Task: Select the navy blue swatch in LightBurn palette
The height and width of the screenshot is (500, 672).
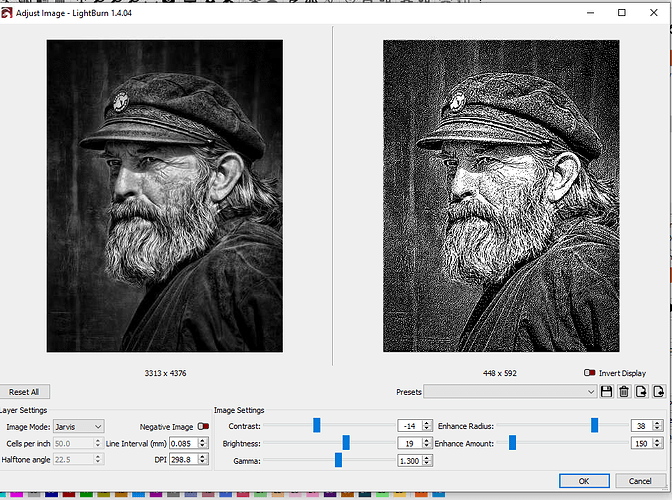Action: (x=51, y=495)
